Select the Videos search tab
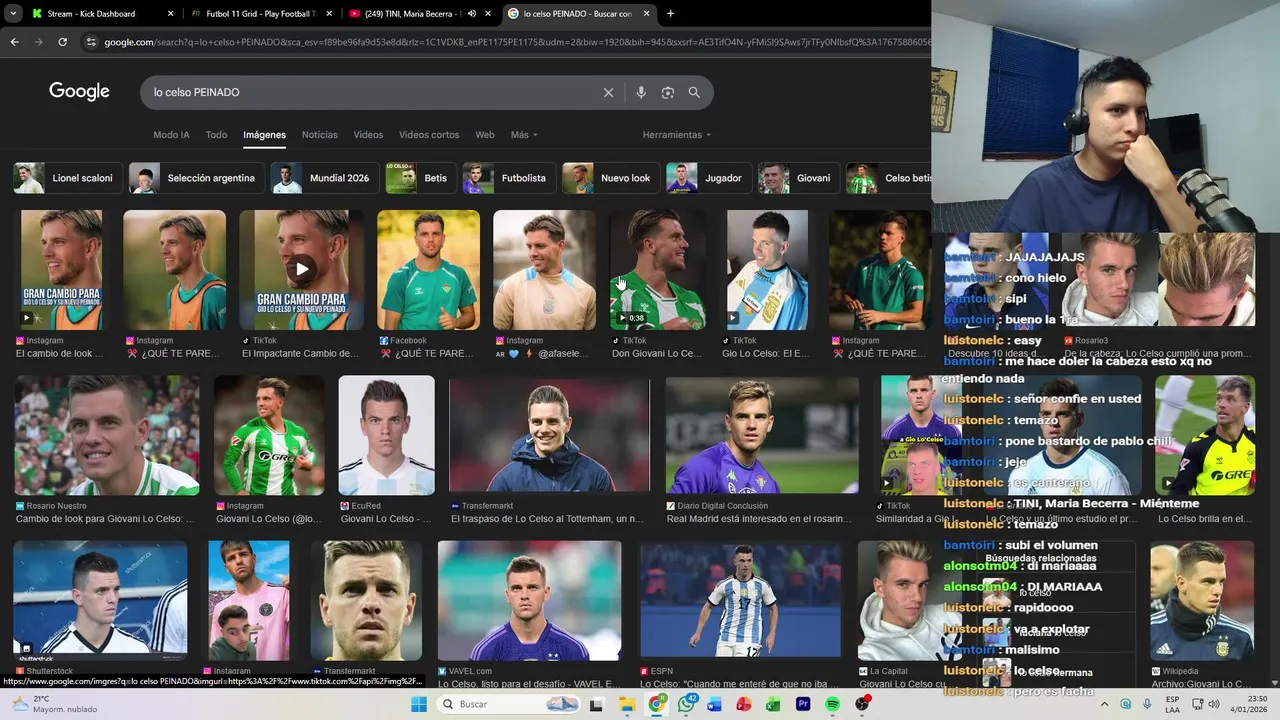This screenshot has height=720, width=1280. [x=368, y=135]
